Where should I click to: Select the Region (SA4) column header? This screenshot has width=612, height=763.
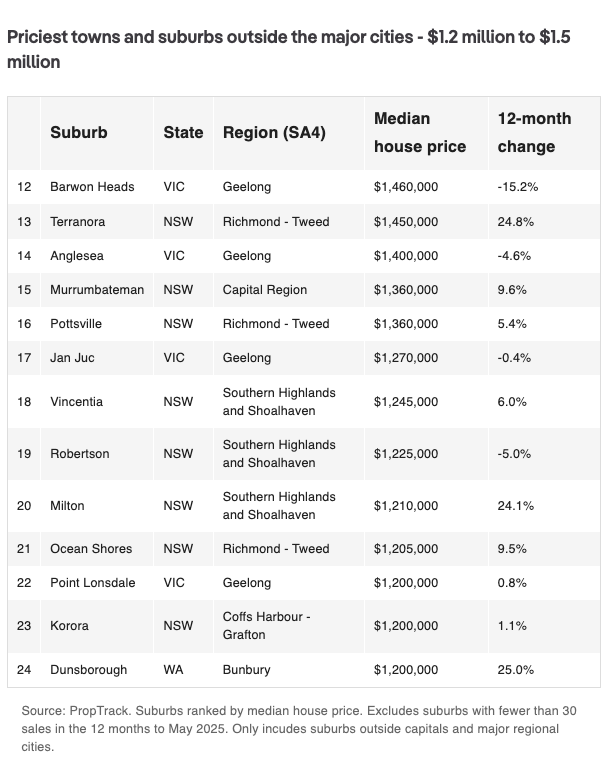click(274, 132)
